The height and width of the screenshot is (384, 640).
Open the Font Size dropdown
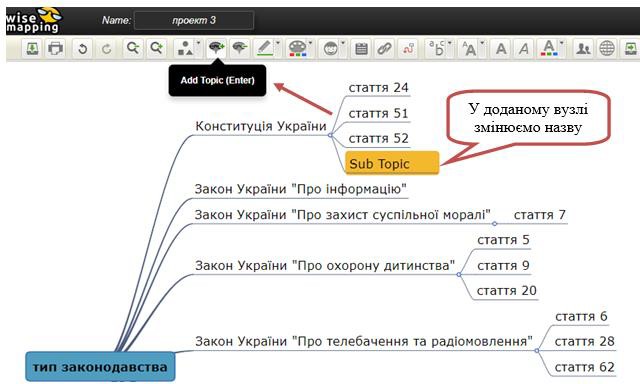coord(471,49)
